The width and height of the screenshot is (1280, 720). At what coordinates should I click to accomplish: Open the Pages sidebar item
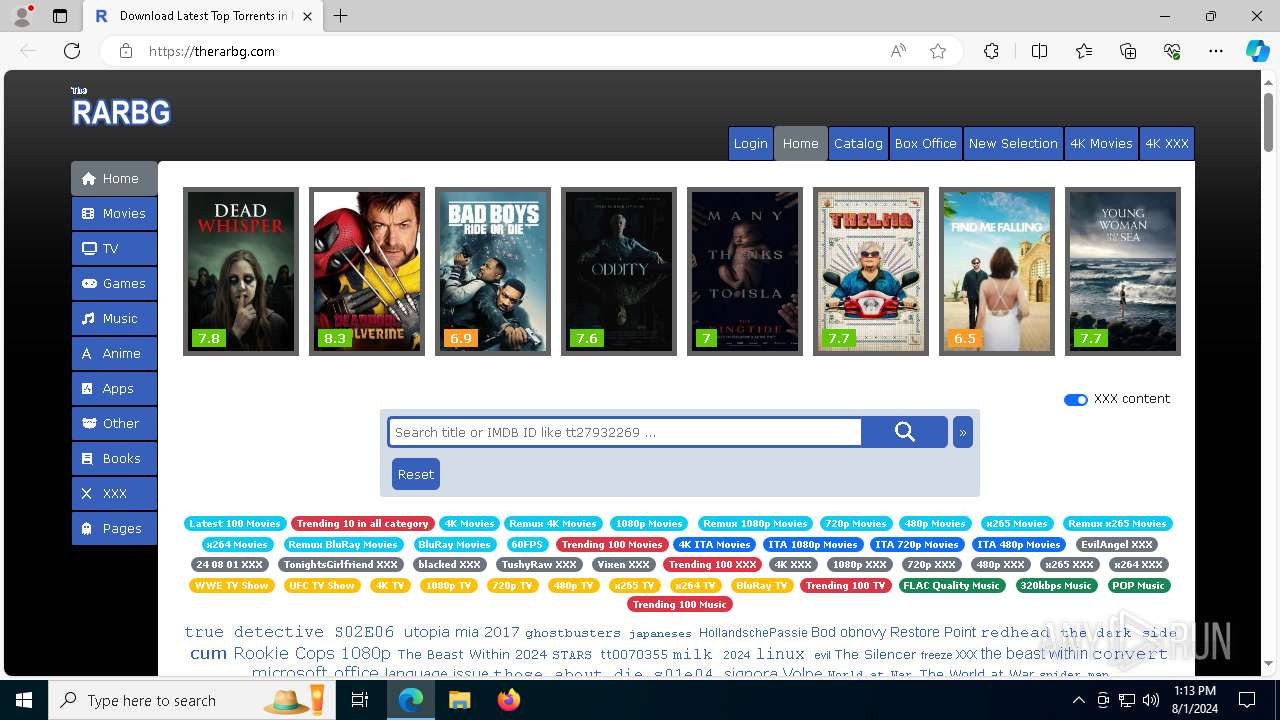coord(114,528)
